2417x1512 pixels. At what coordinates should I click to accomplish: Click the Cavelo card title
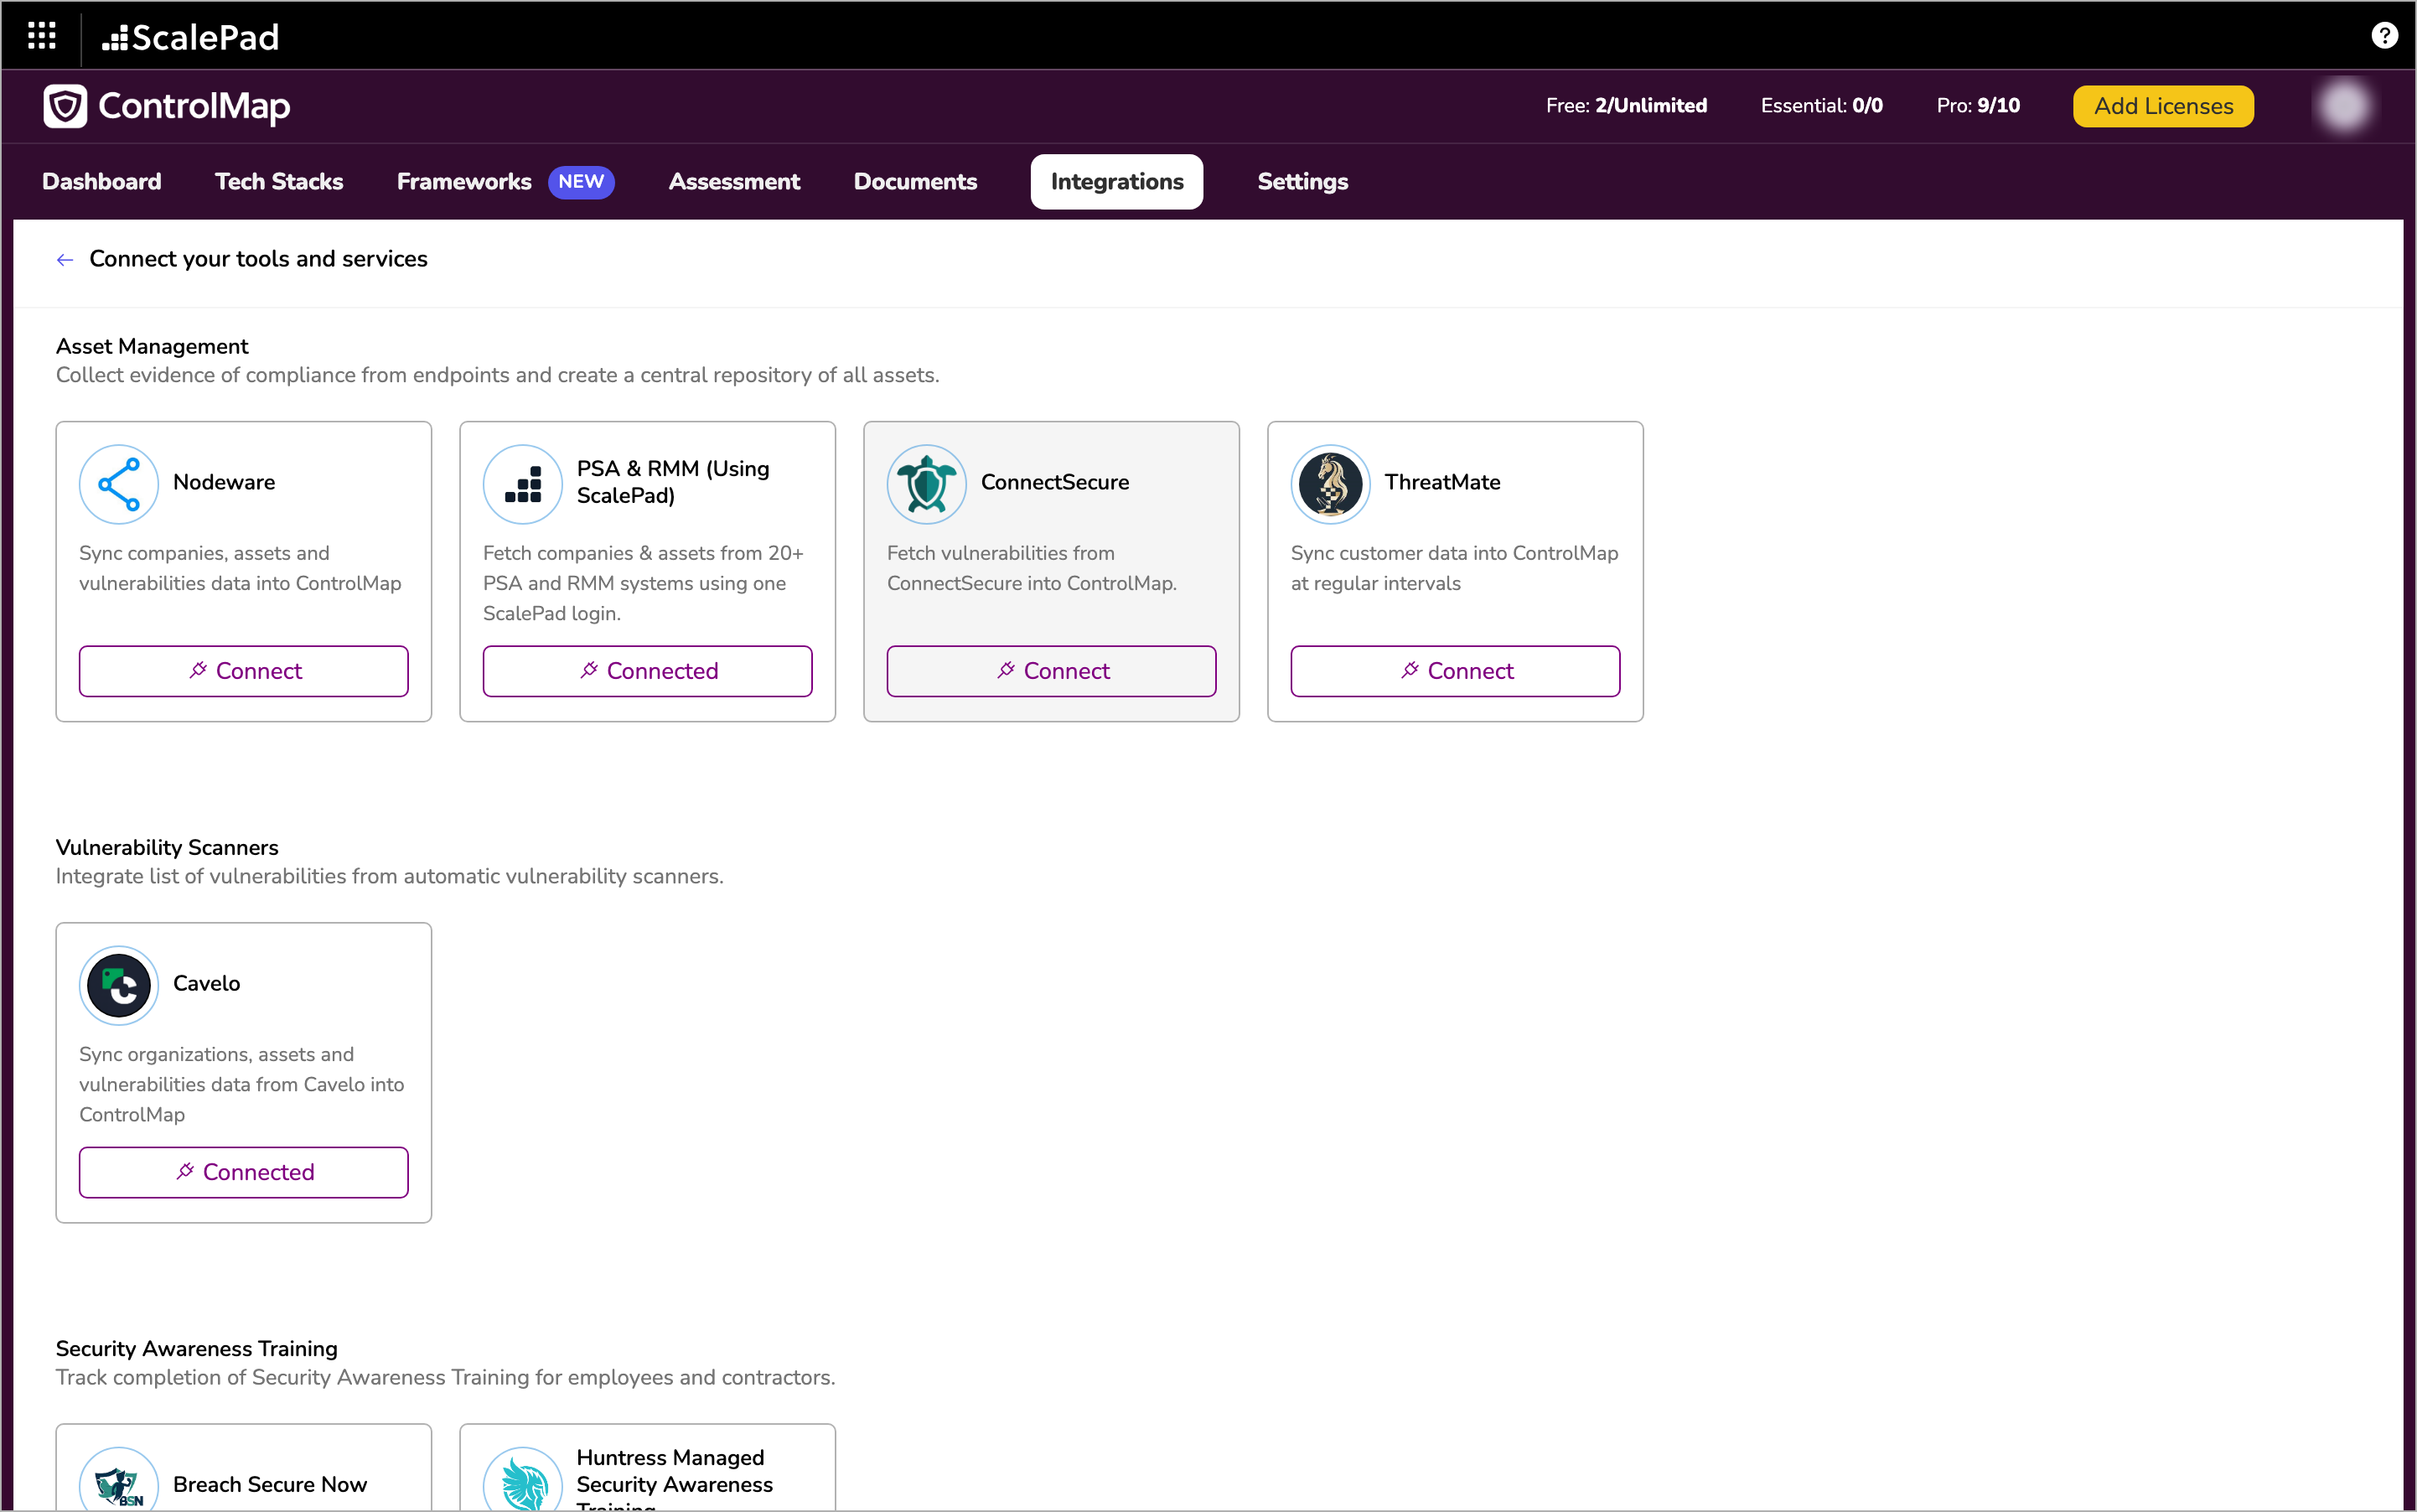207,983
